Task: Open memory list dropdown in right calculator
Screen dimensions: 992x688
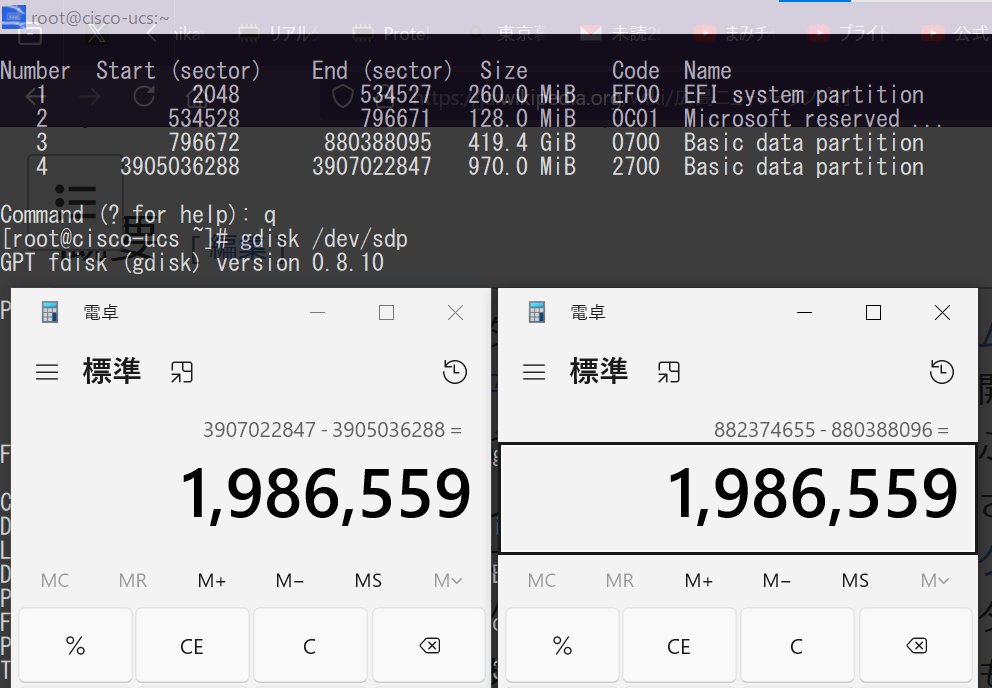Action: (x=935, y=580)
